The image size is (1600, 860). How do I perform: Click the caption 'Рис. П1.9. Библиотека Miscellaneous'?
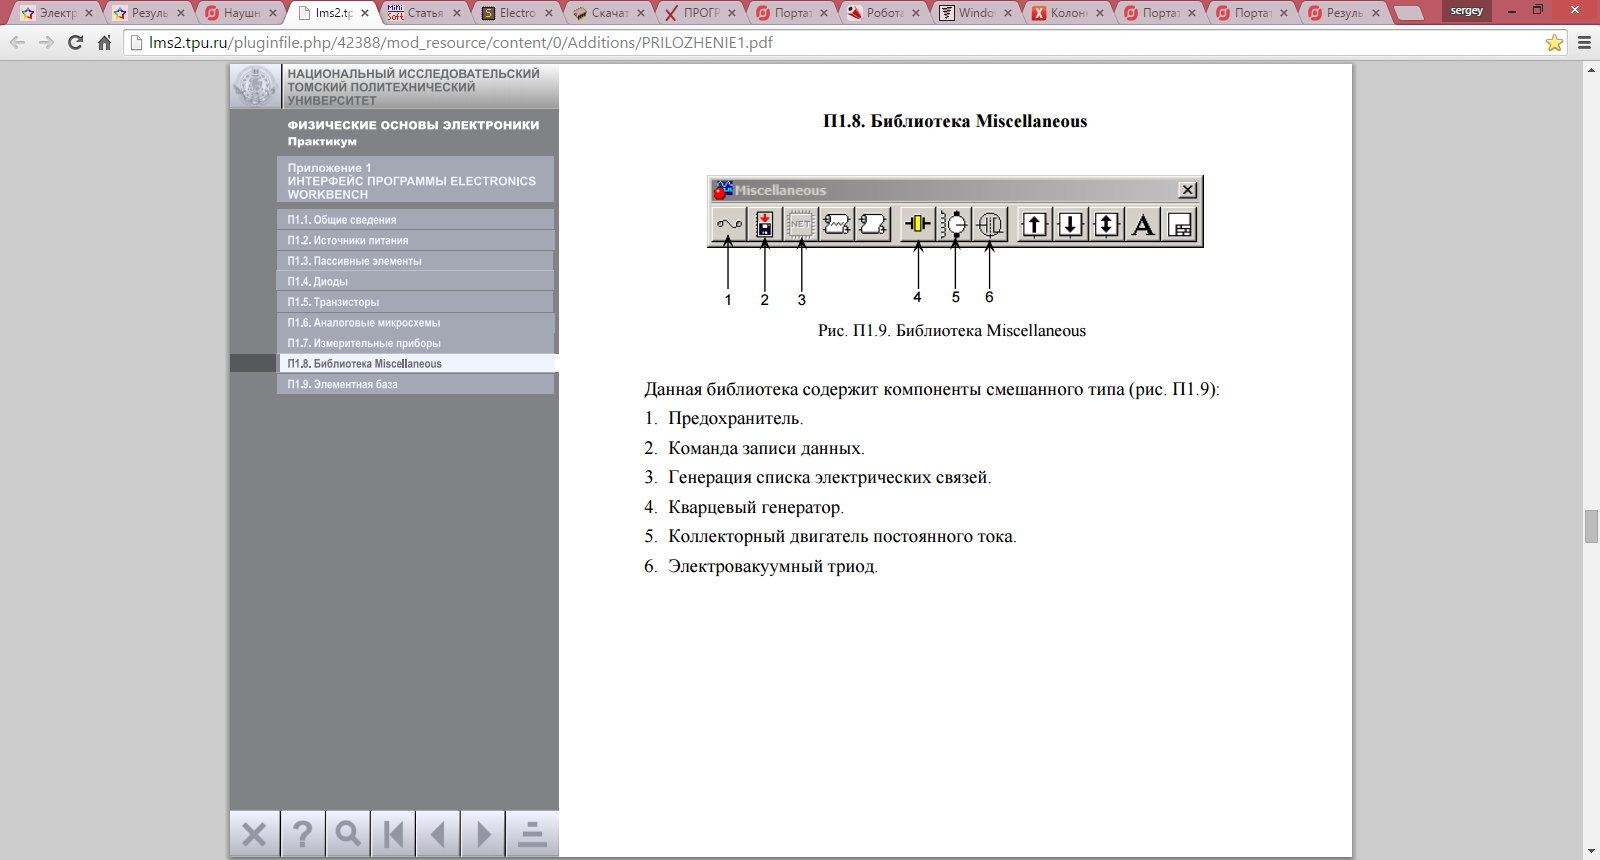click(x=952, y=331)
